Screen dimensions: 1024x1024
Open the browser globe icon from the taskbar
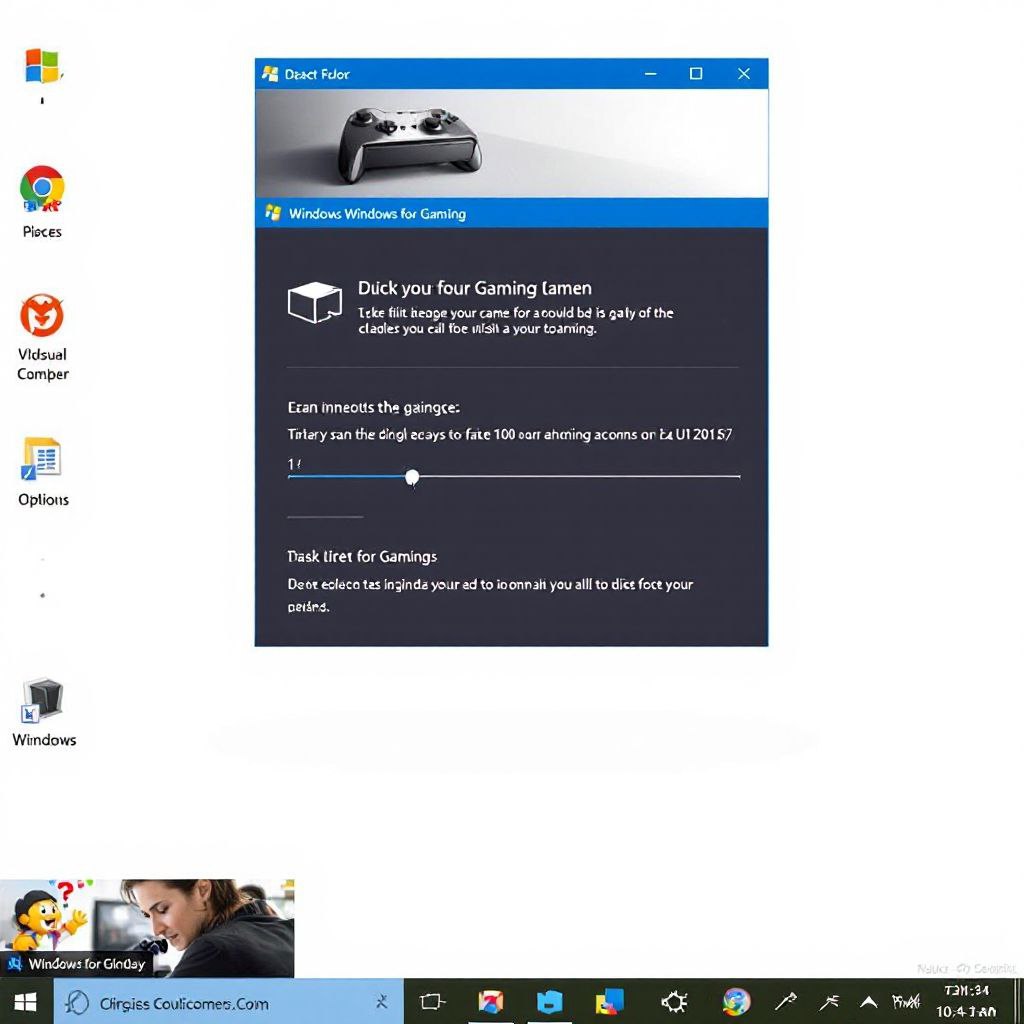736,1001
